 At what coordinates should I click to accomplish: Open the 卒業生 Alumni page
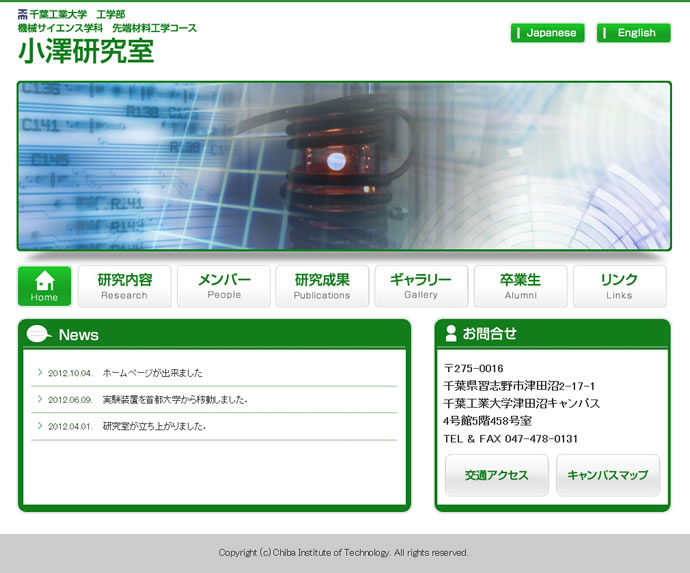click(x=520, y=286)
